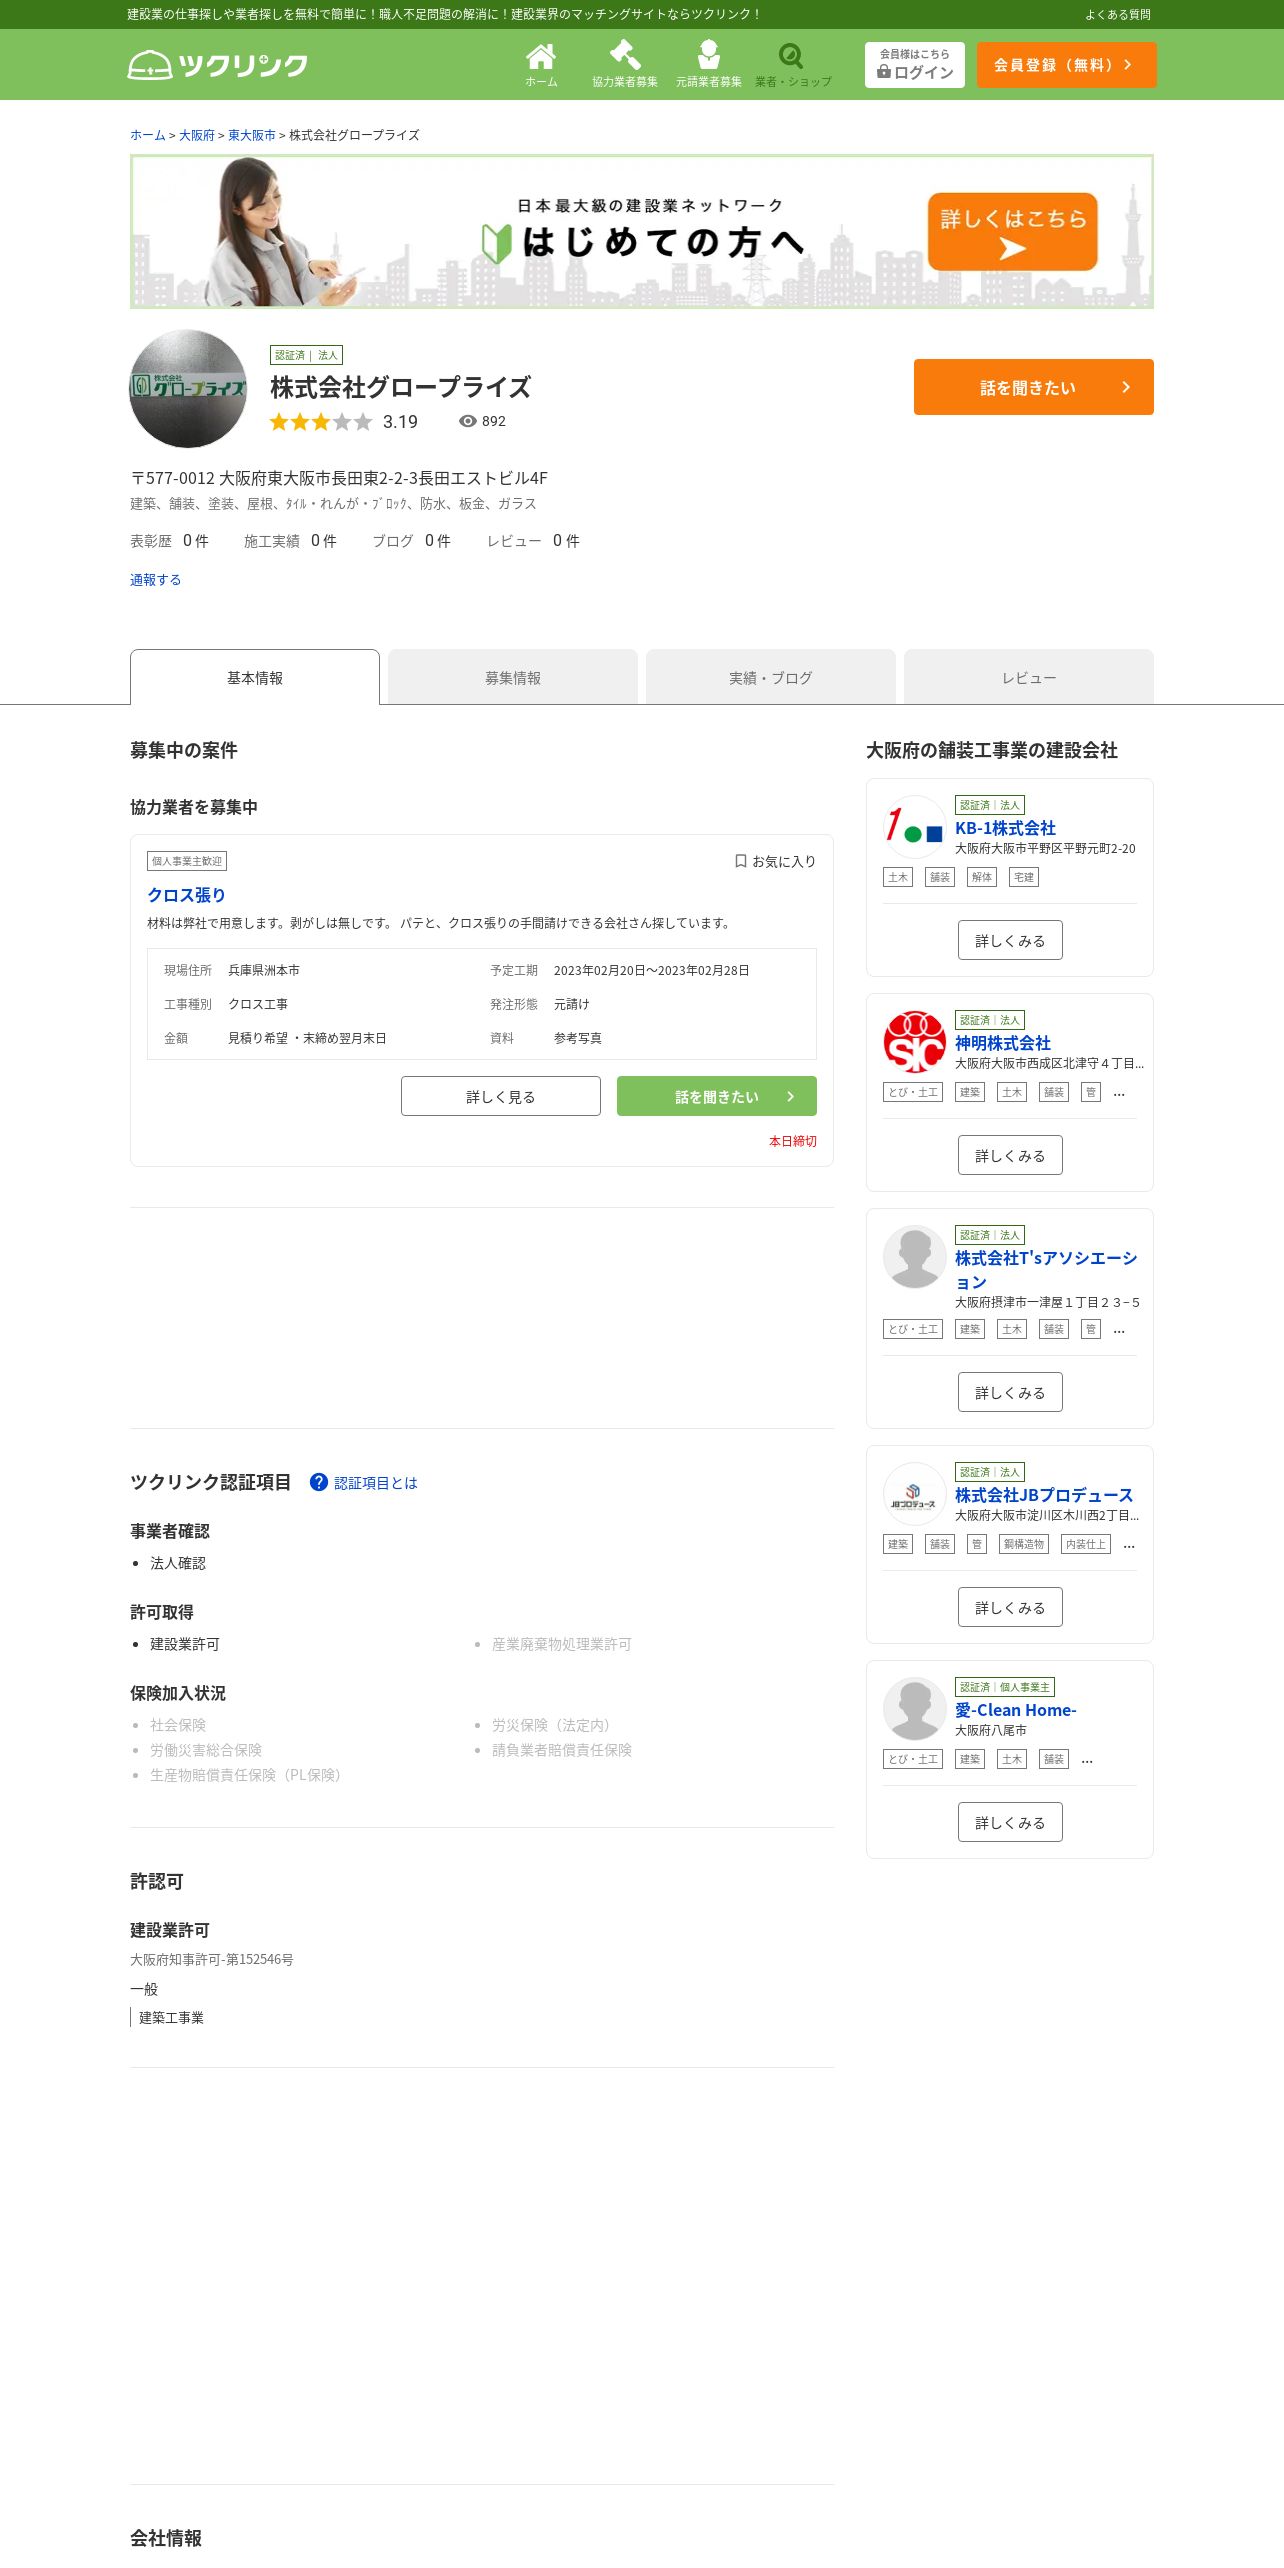Open 愛-Clean Home- company link
The height and width of the screenshot is (2568, 1284).
tap(1016, 1710)
